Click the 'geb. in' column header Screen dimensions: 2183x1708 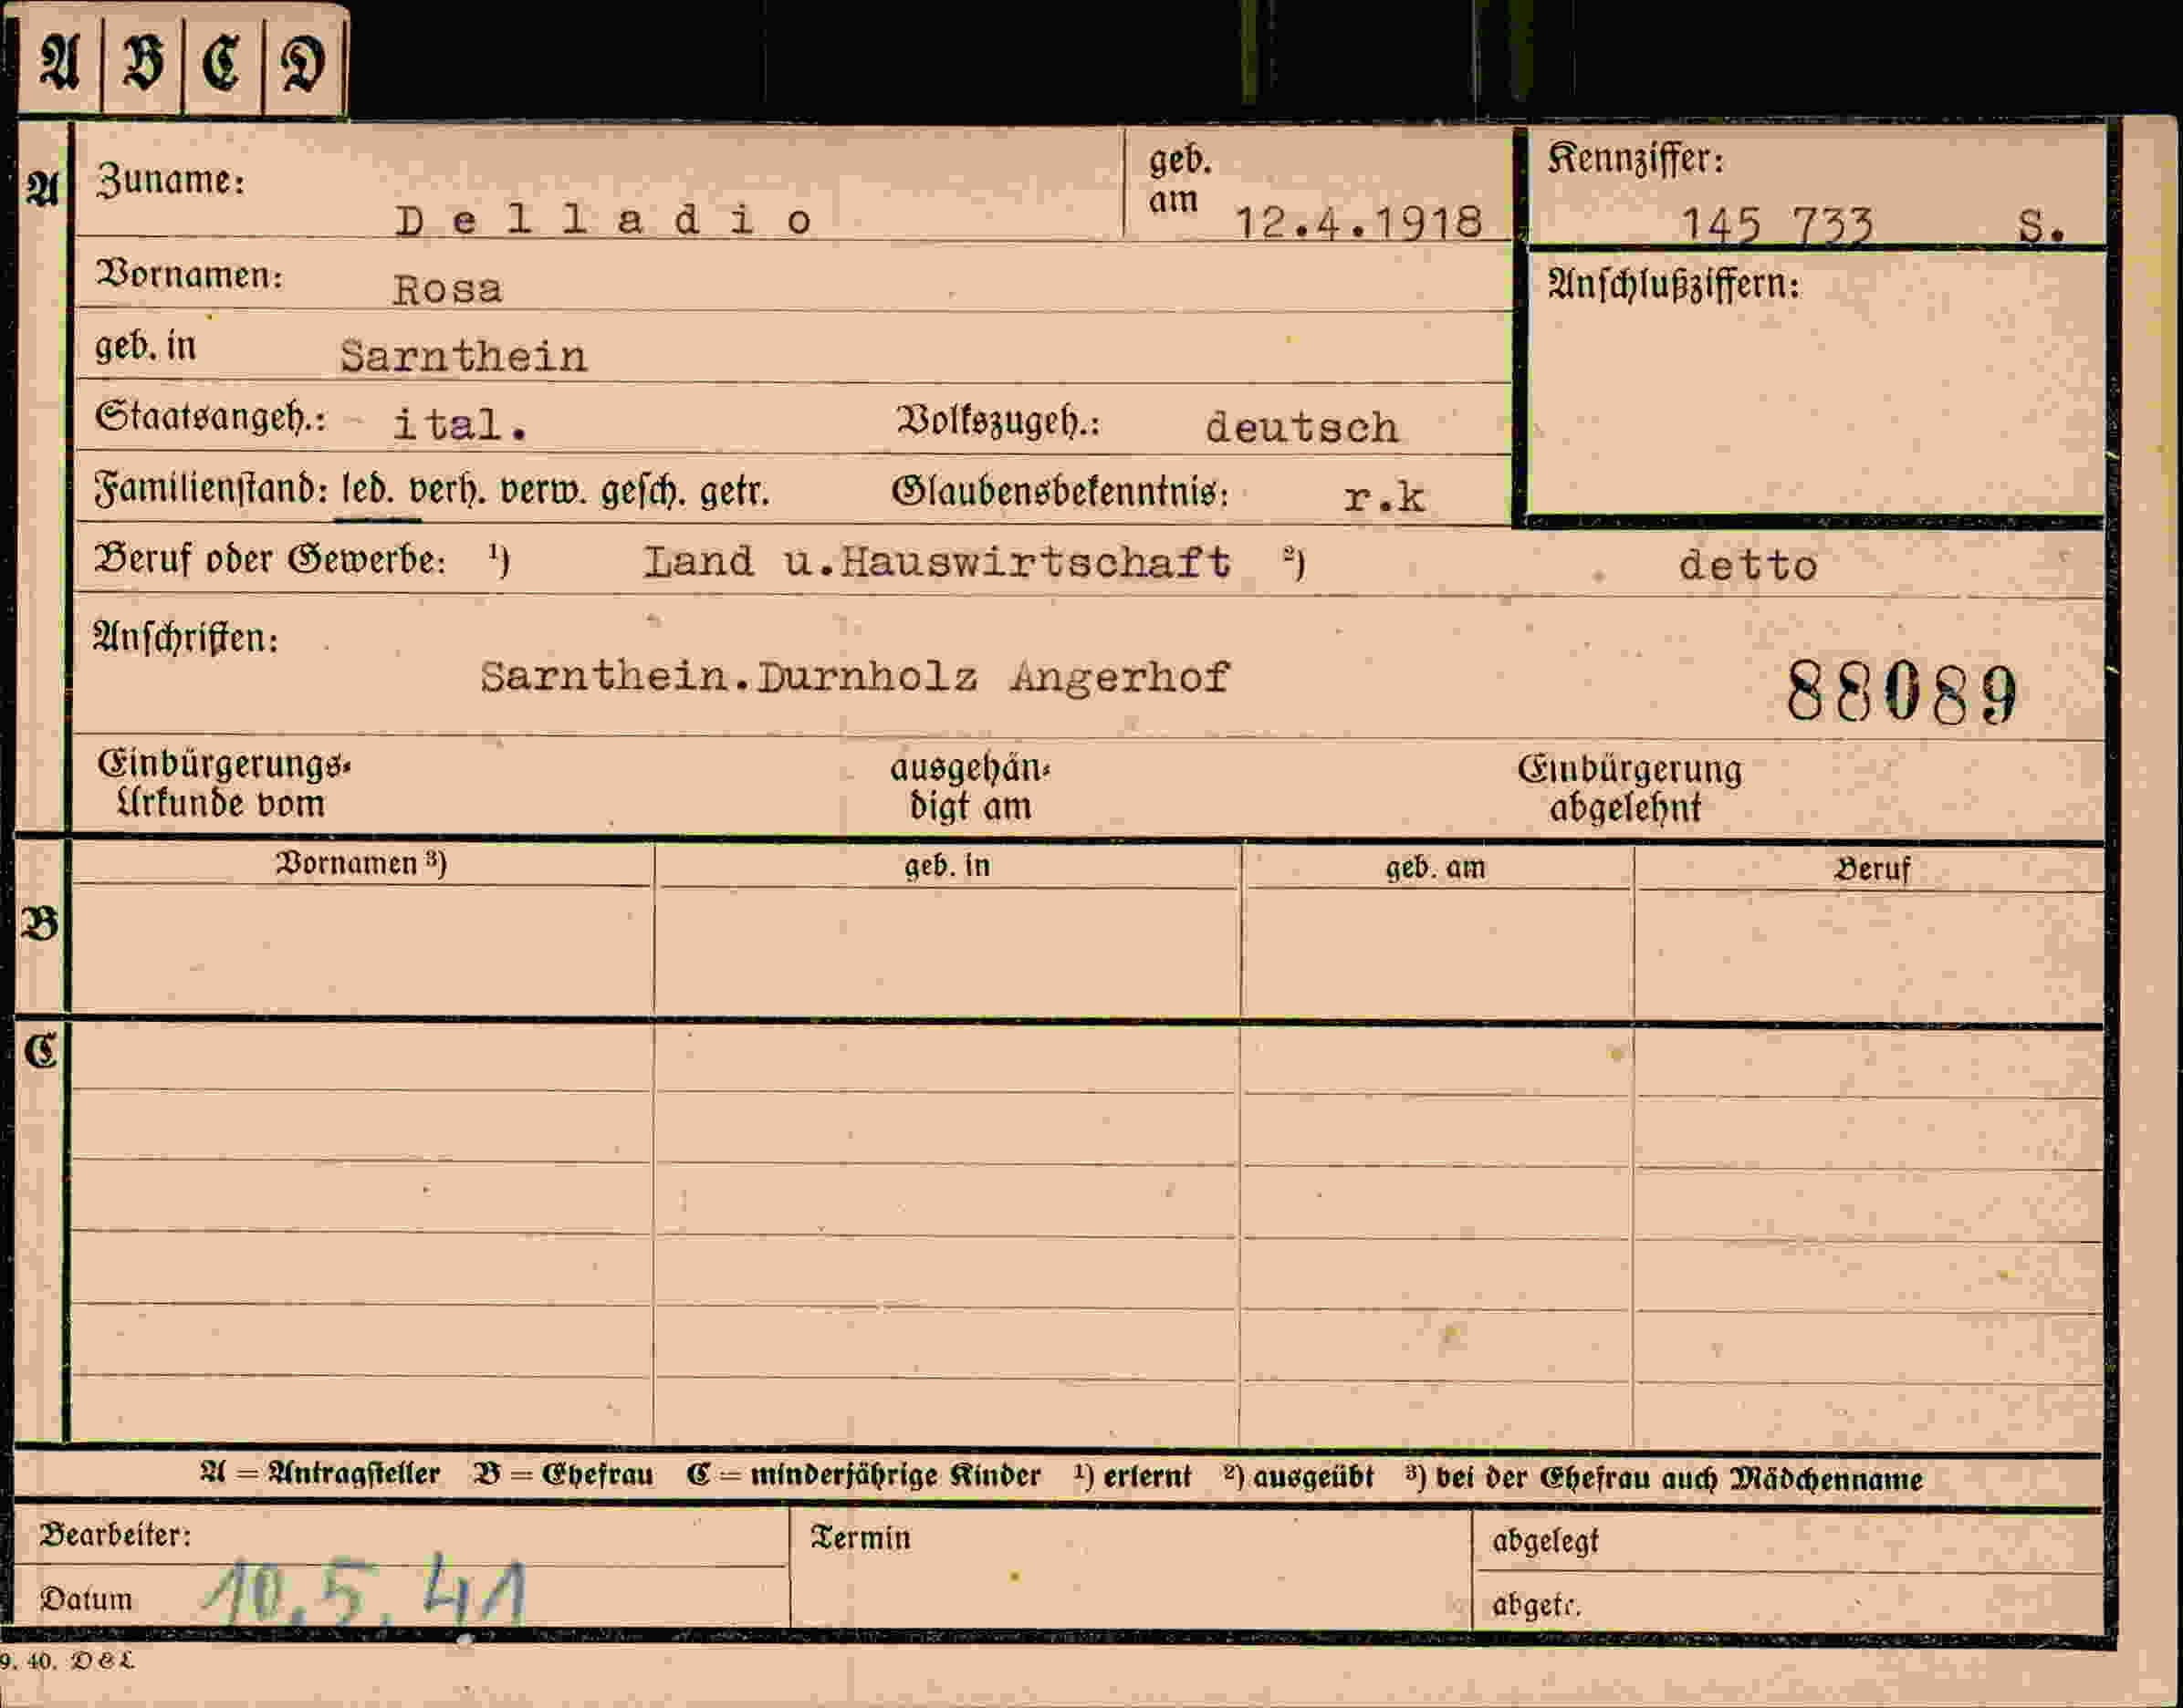point(947,866)
